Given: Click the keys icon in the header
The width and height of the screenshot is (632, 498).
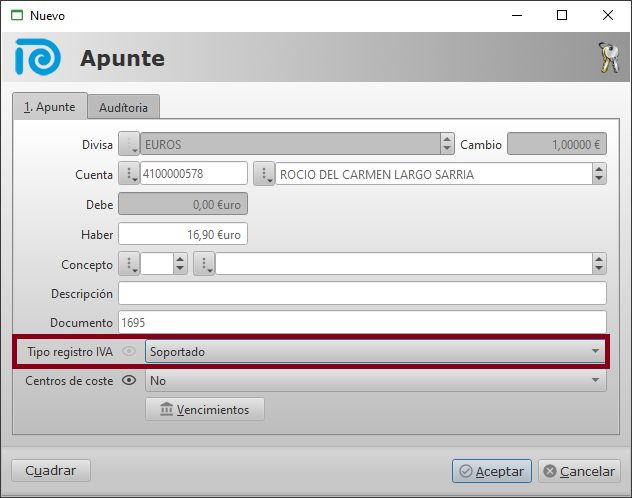Looking at the screenshot, I should [x=607, y=58].
